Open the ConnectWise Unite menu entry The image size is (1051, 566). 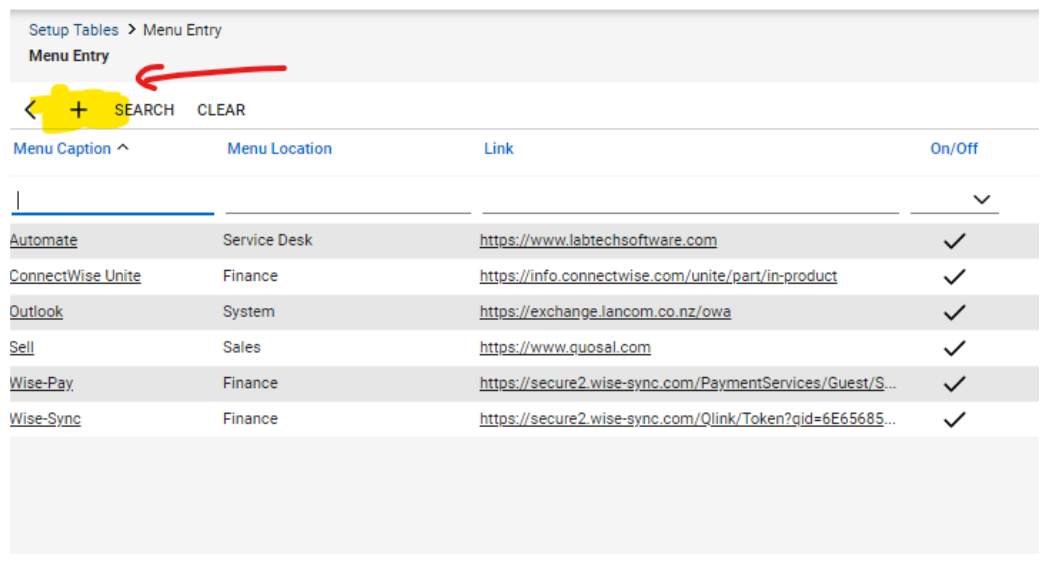coord(75,276)
